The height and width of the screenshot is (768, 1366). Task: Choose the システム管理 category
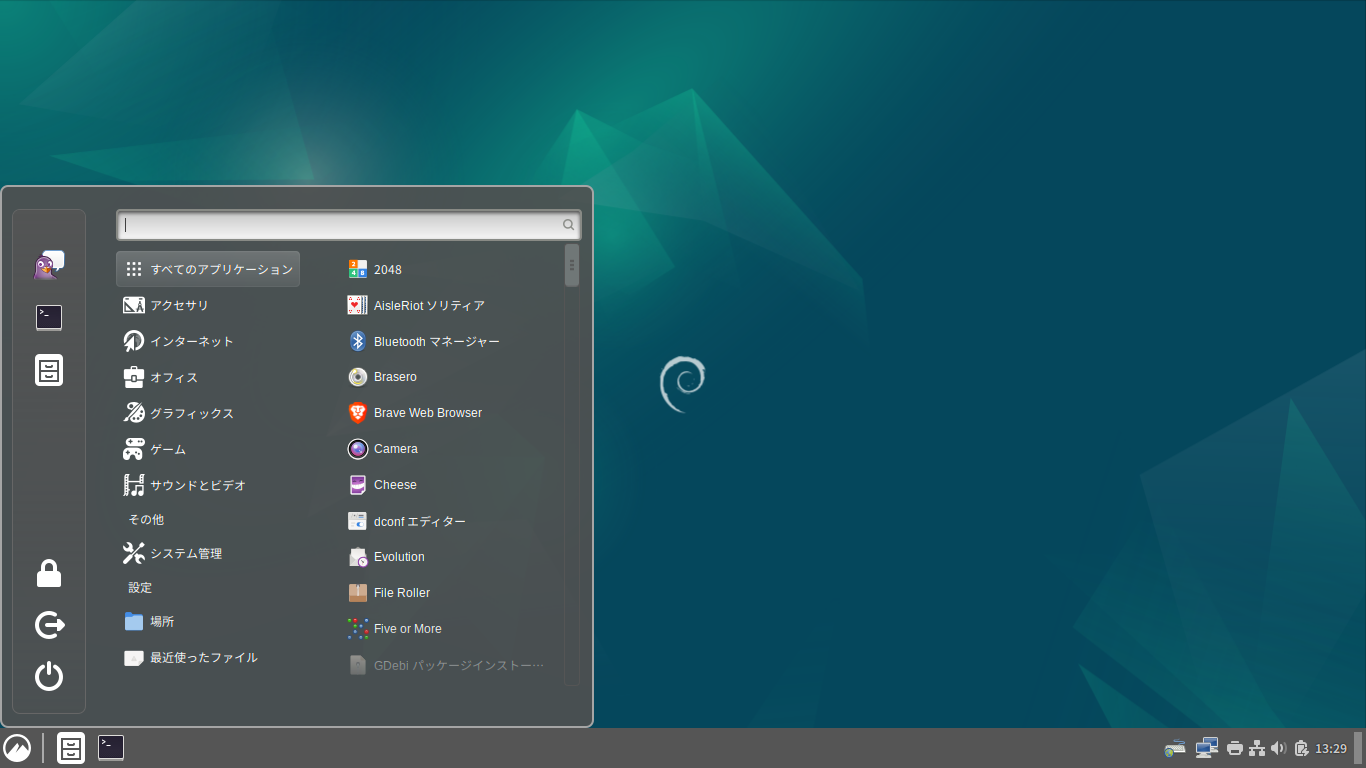click(x=185, y=553)
